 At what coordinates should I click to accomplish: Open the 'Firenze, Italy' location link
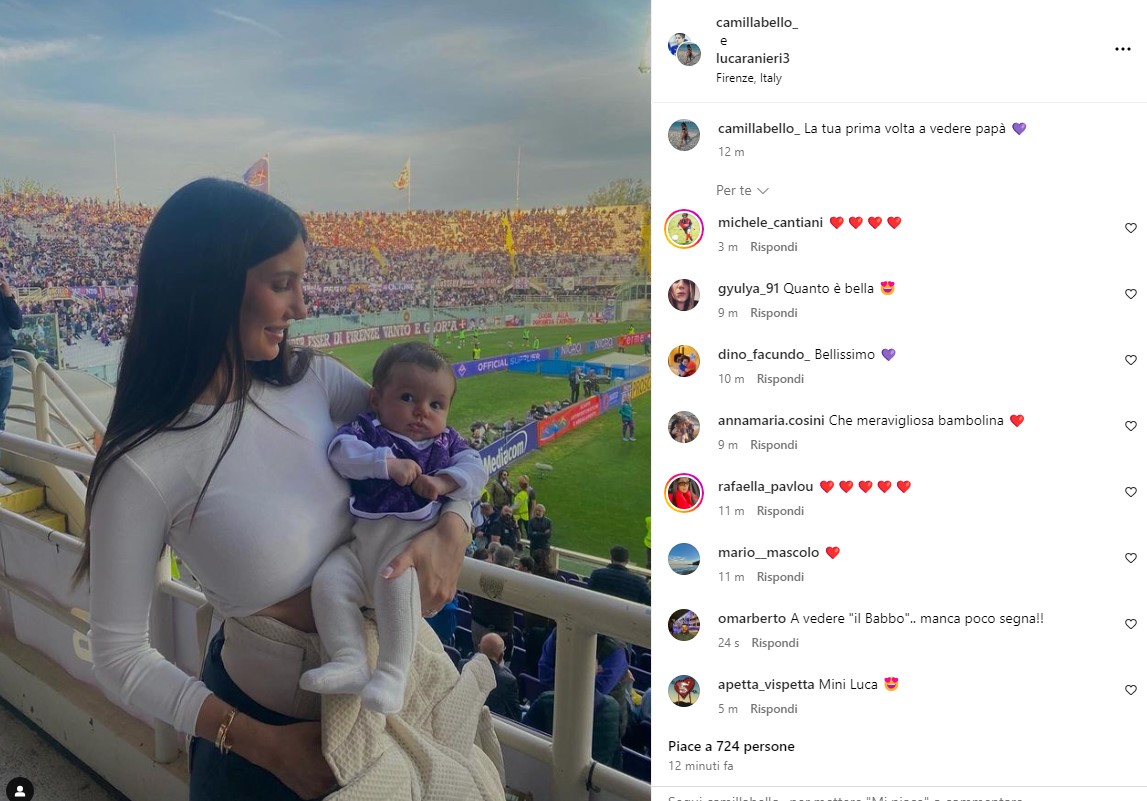coord(748,78)
